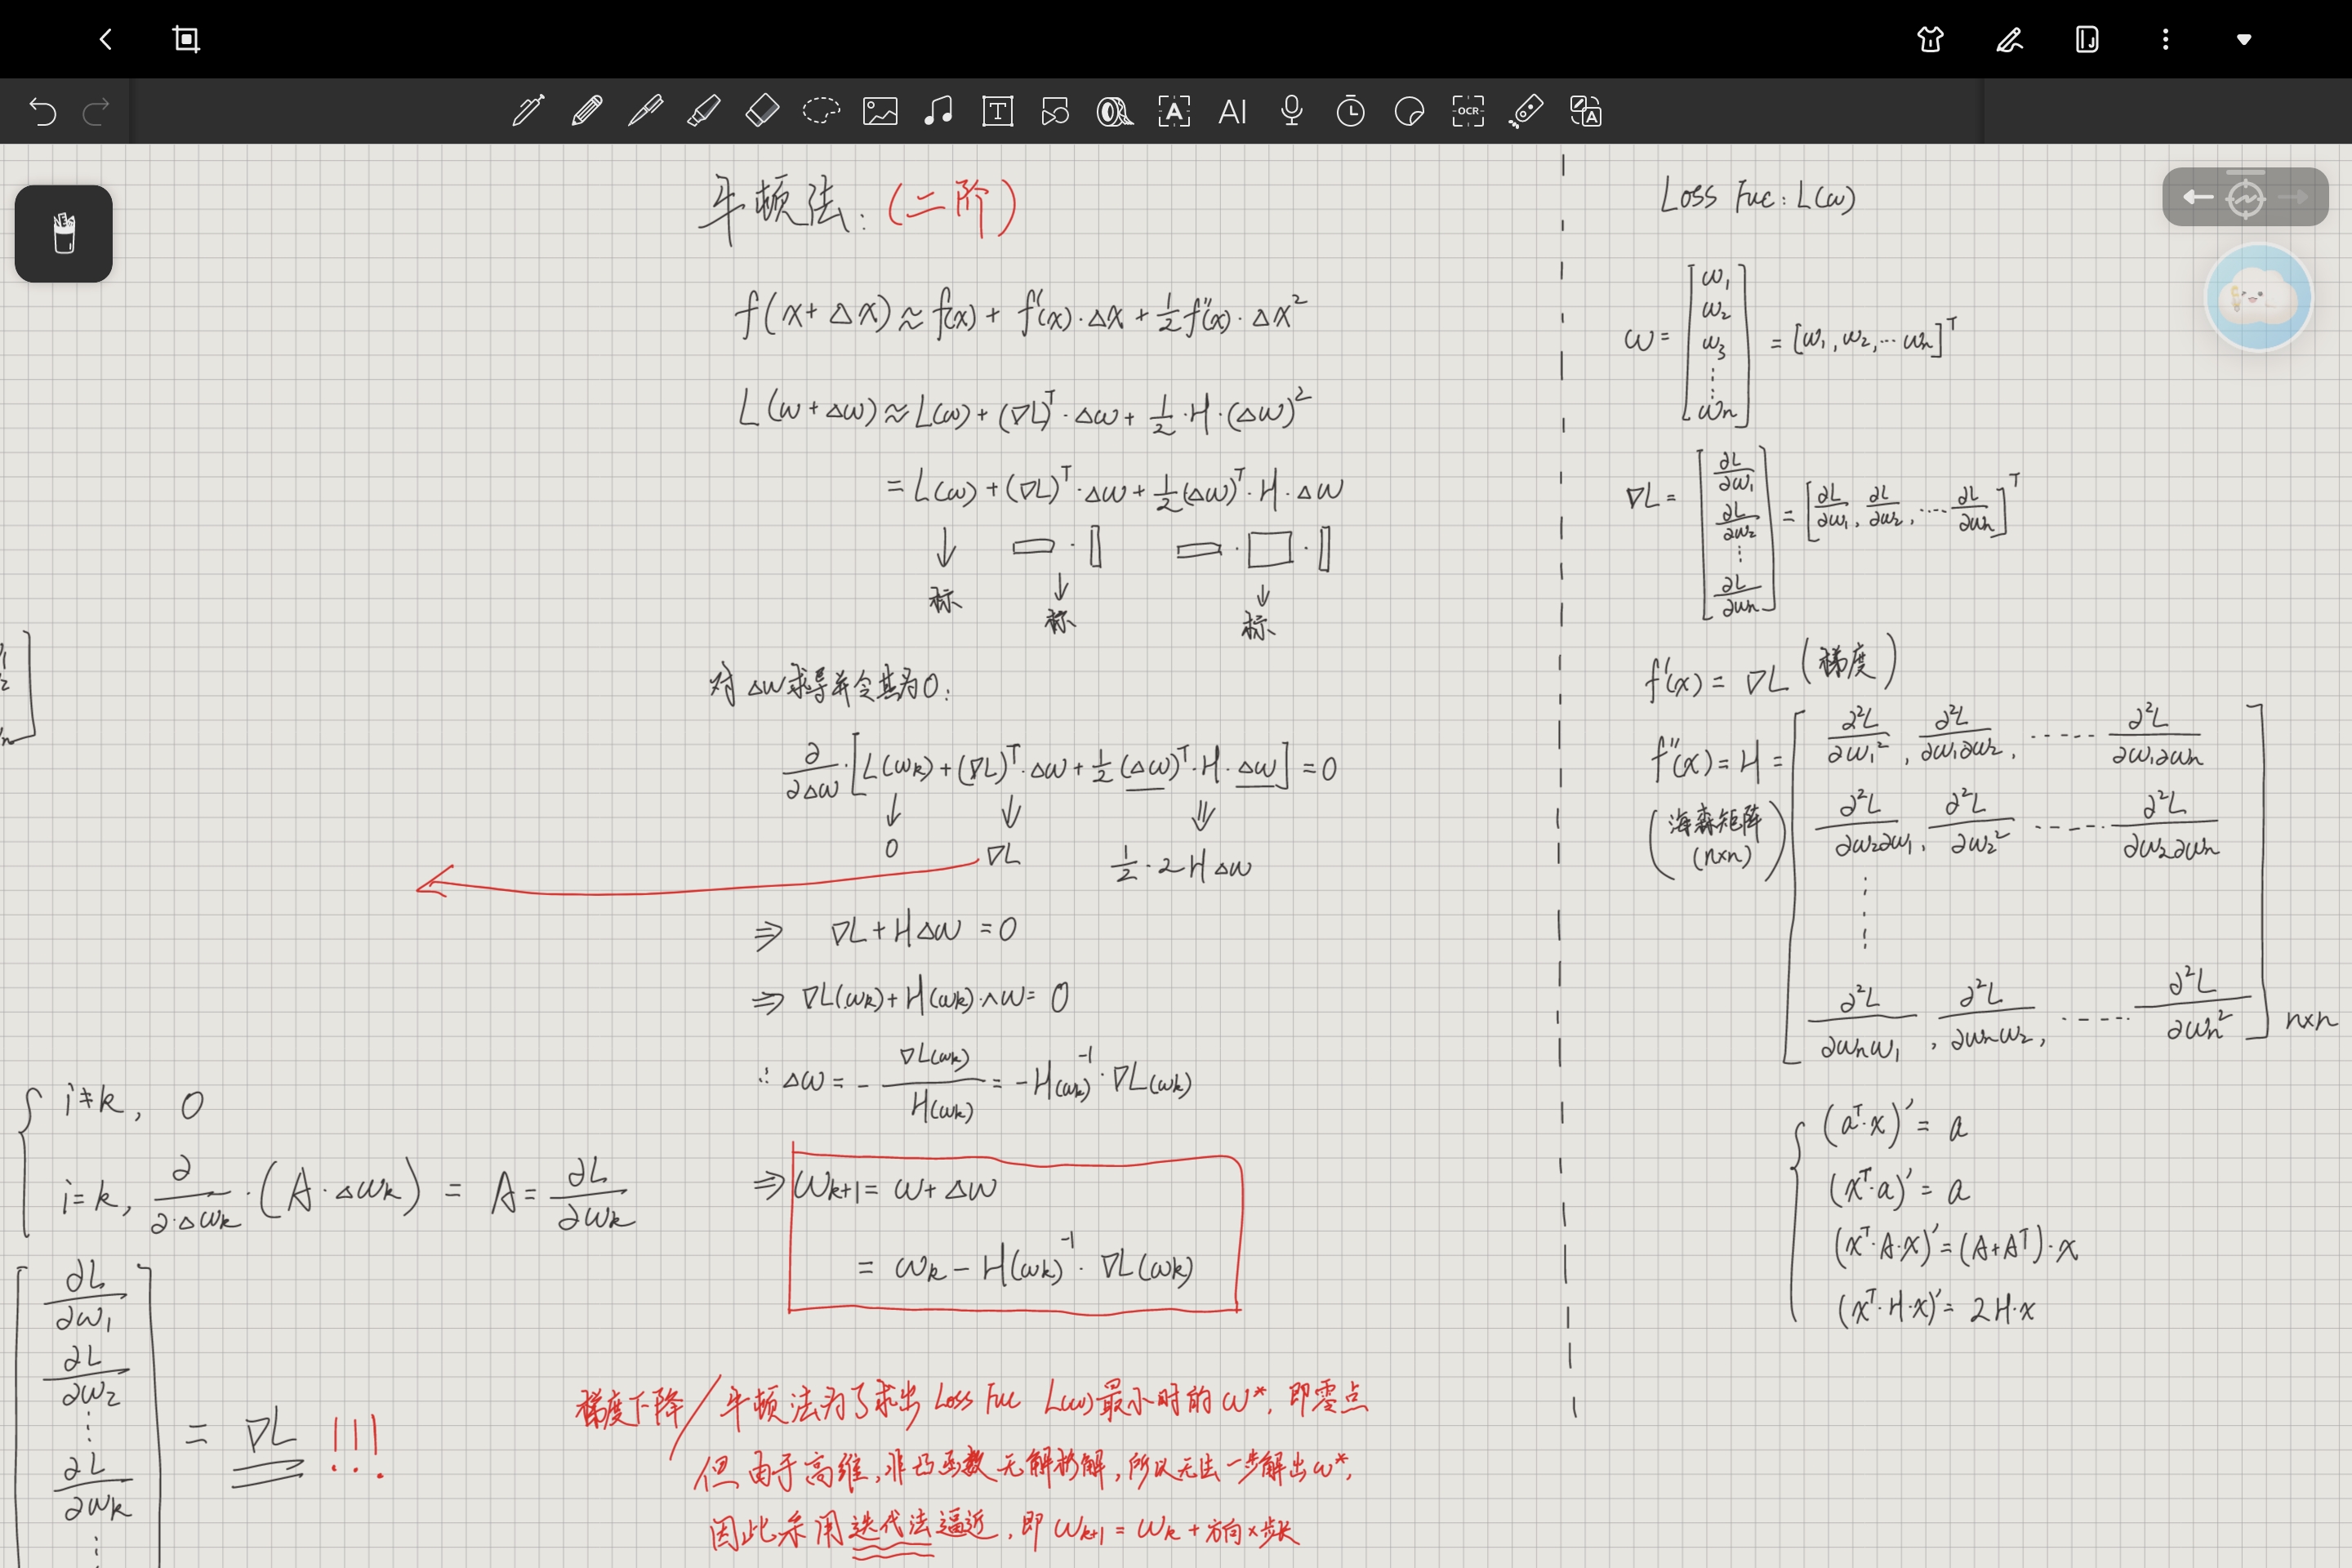This screenshot has width=2352, height=1568.
Task: Insert an image into the note
Action: (x=880, y=111)
